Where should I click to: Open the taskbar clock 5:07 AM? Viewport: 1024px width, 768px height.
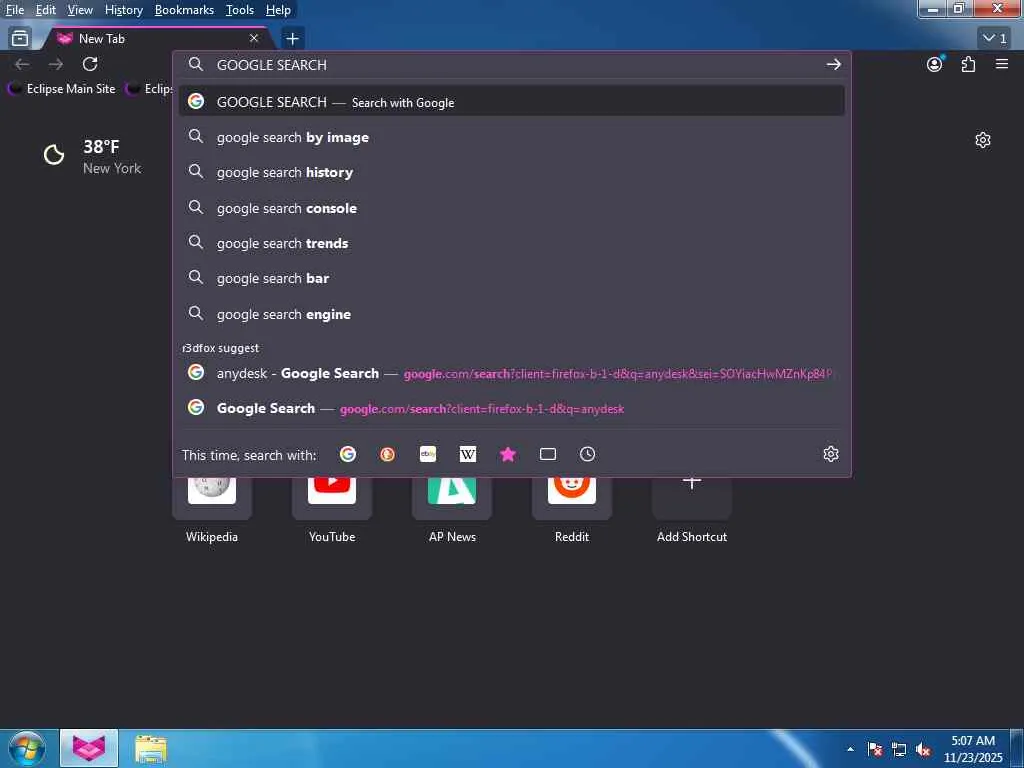tap(973, 749)
